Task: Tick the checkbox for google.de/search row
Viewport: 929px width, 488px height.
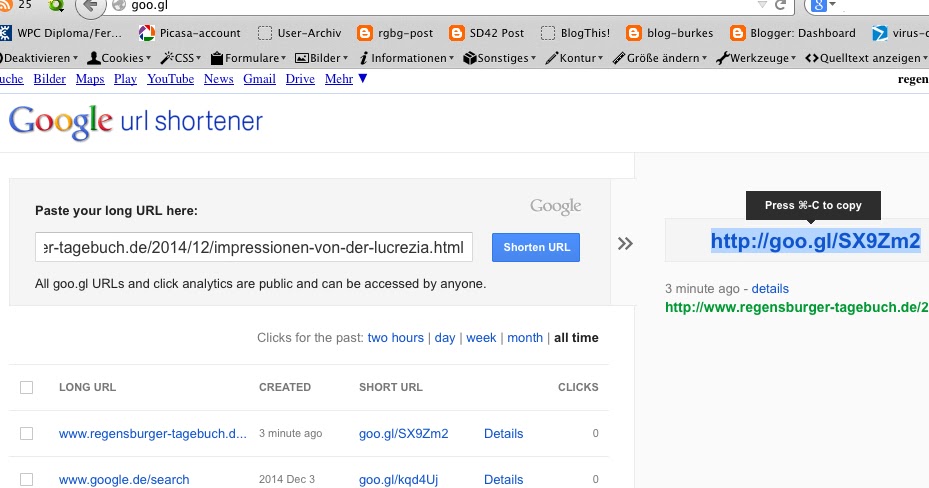Action: click(26, 479)
